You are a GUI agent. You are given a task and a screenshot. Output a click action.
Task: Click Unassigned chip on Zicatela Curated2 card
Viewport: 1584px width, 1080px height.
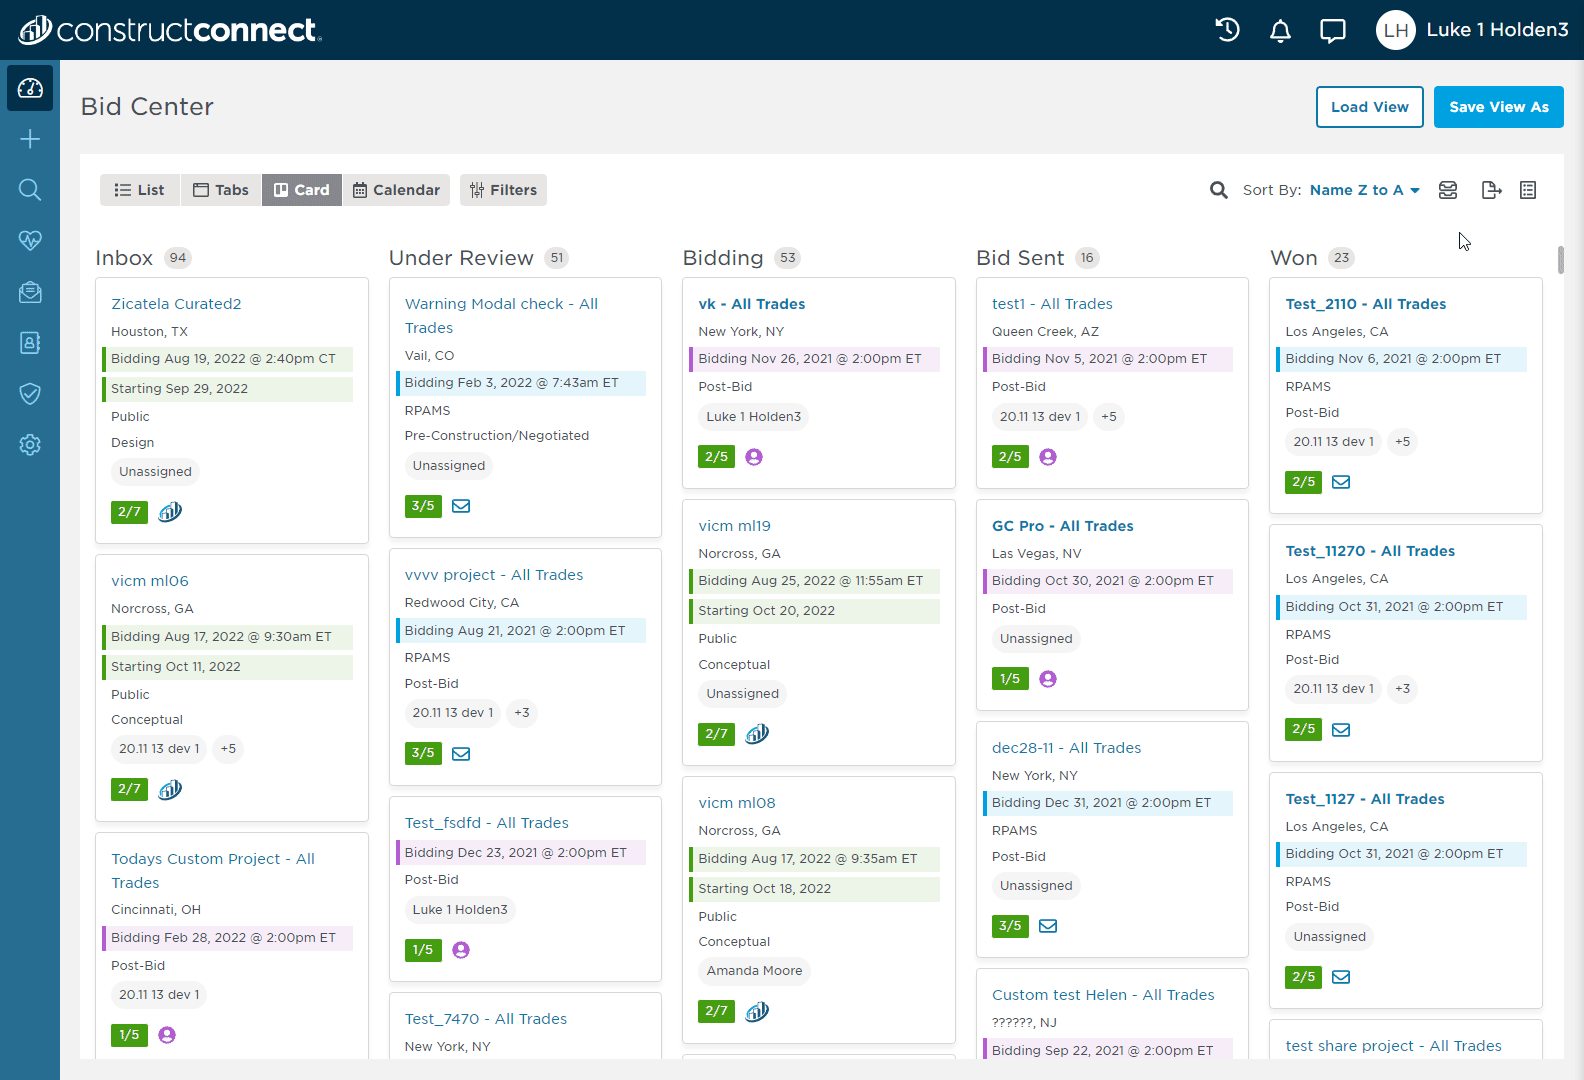point(155,472)
